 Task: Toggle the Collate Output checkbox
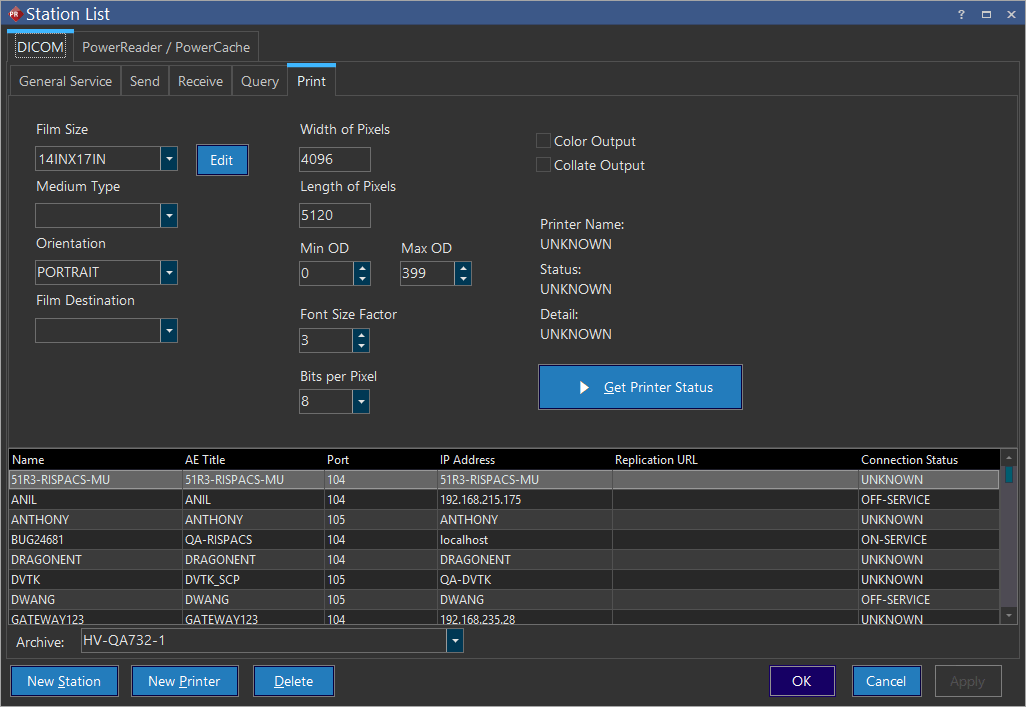(544, 165)
